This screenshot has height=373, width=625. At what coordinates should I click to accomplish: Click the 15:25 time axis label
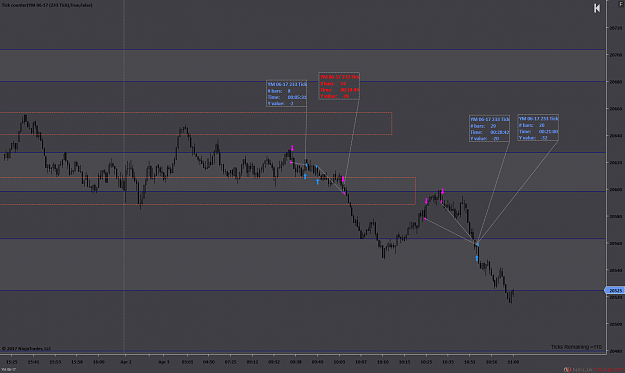12,362
